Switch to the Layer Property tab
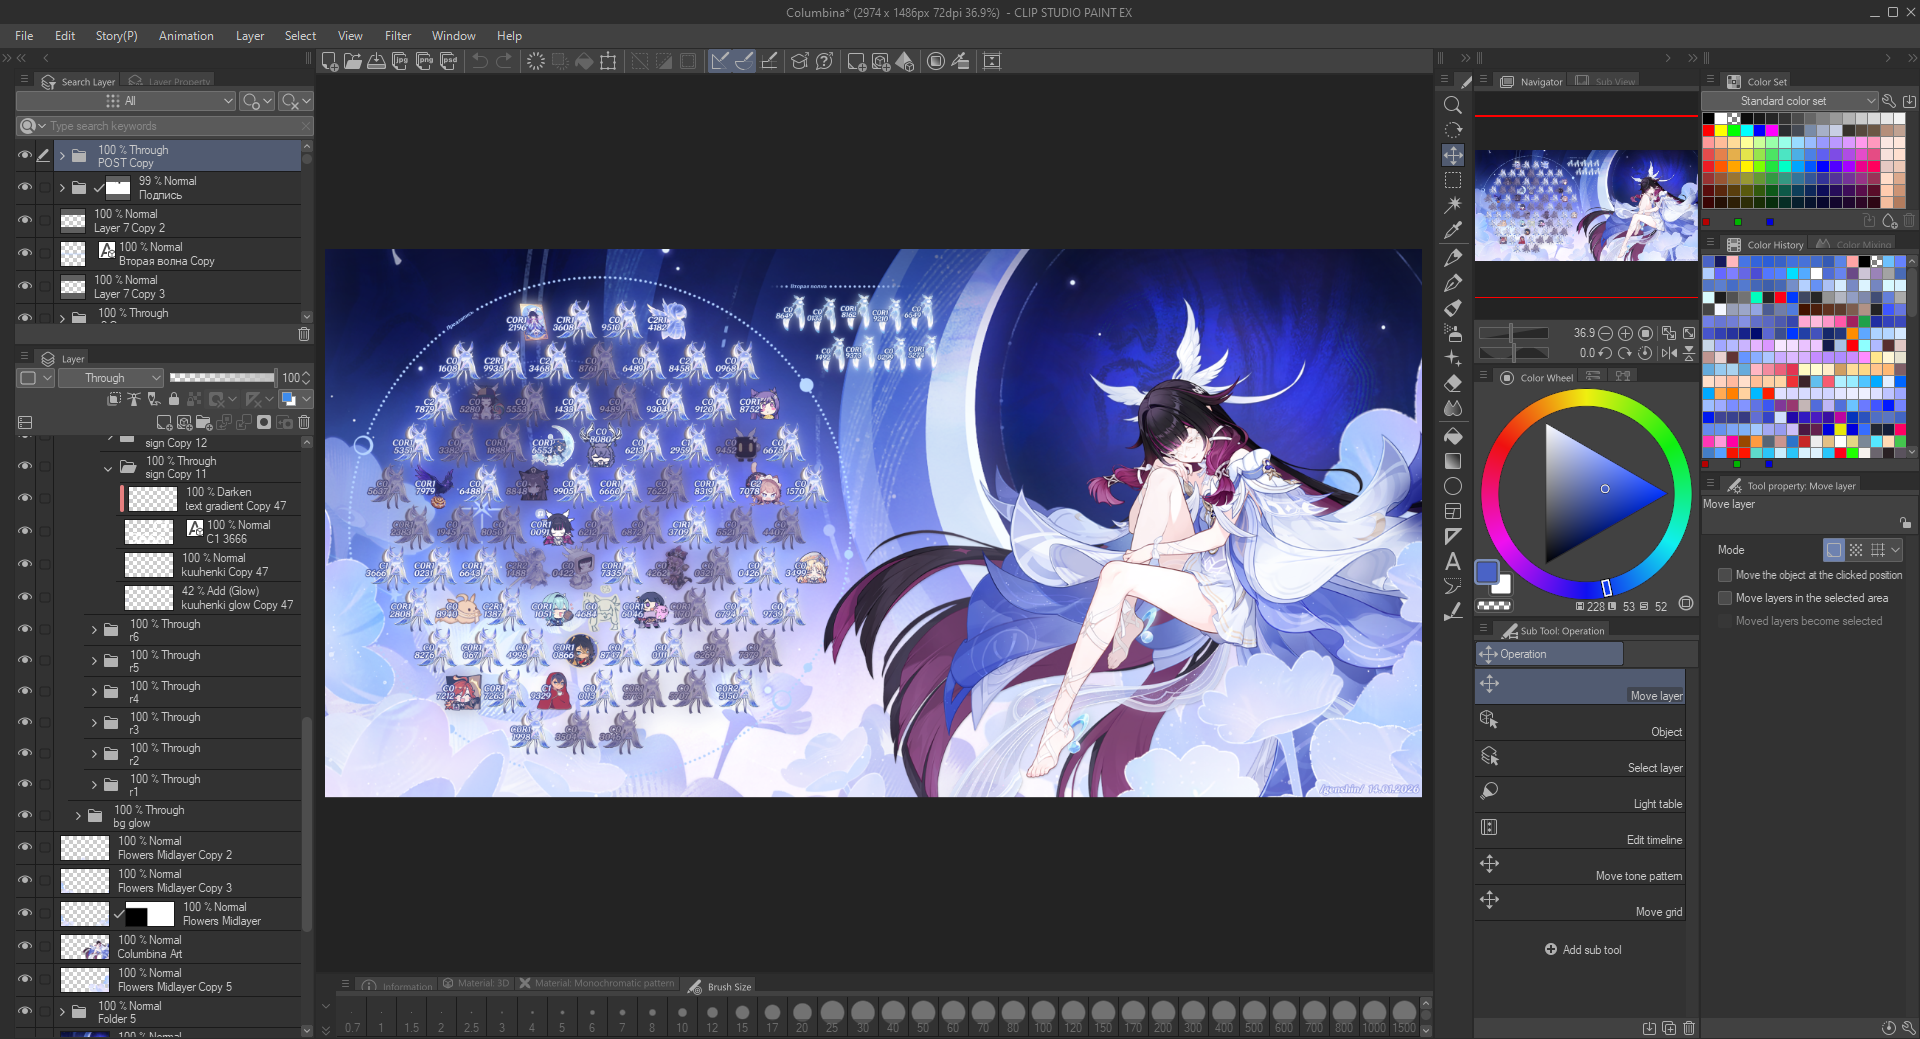This screenshot has width=1920, height=1039. 170,82
